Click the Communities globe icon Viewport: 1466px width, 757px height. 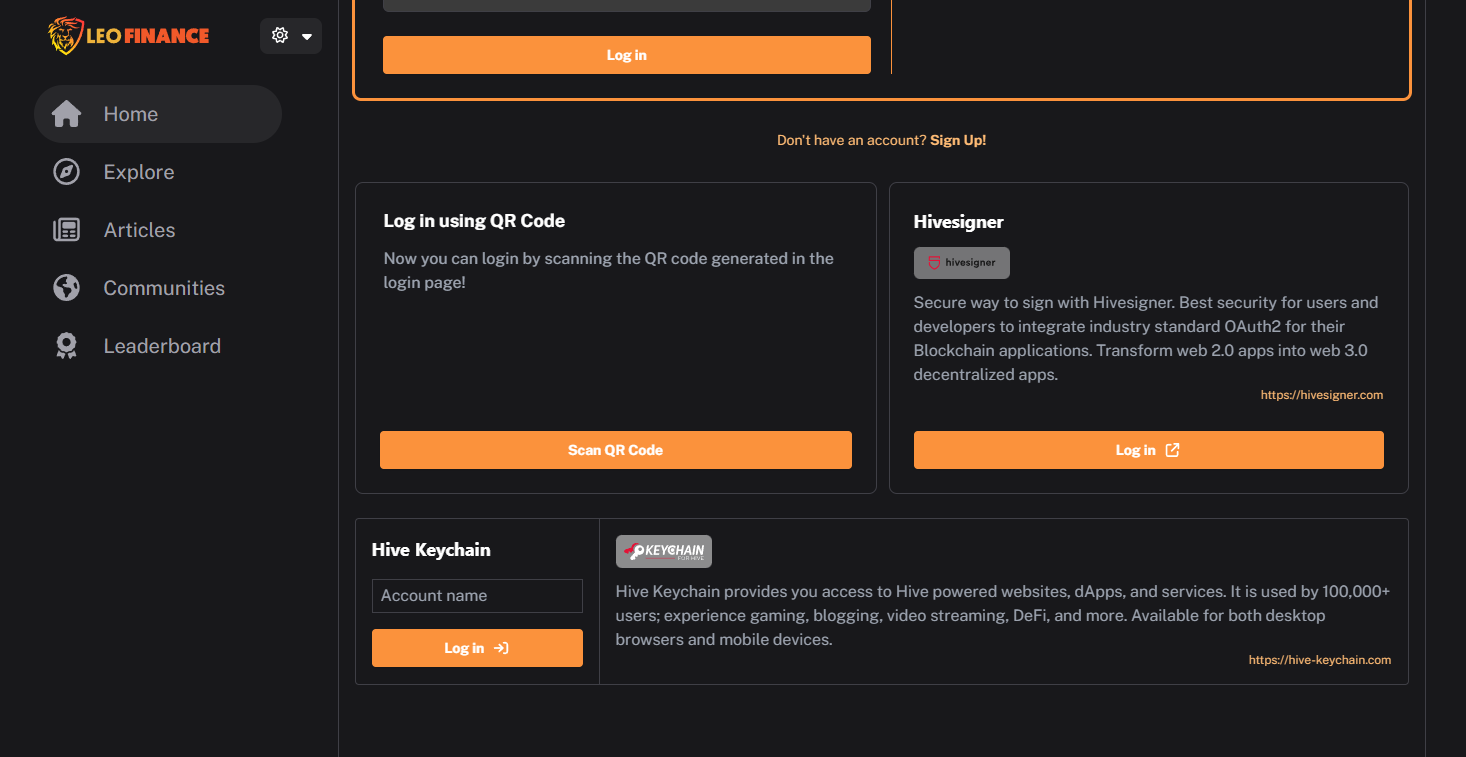click(67, 288)
